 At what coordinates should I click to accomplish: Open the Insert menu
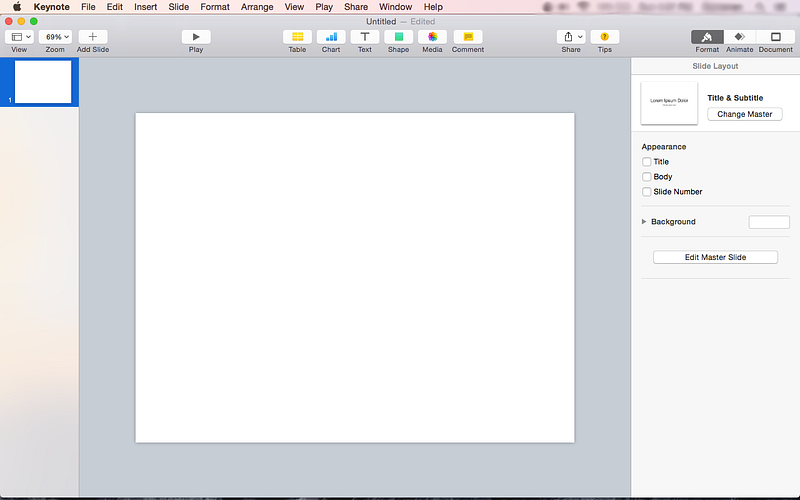pos(145,7)
